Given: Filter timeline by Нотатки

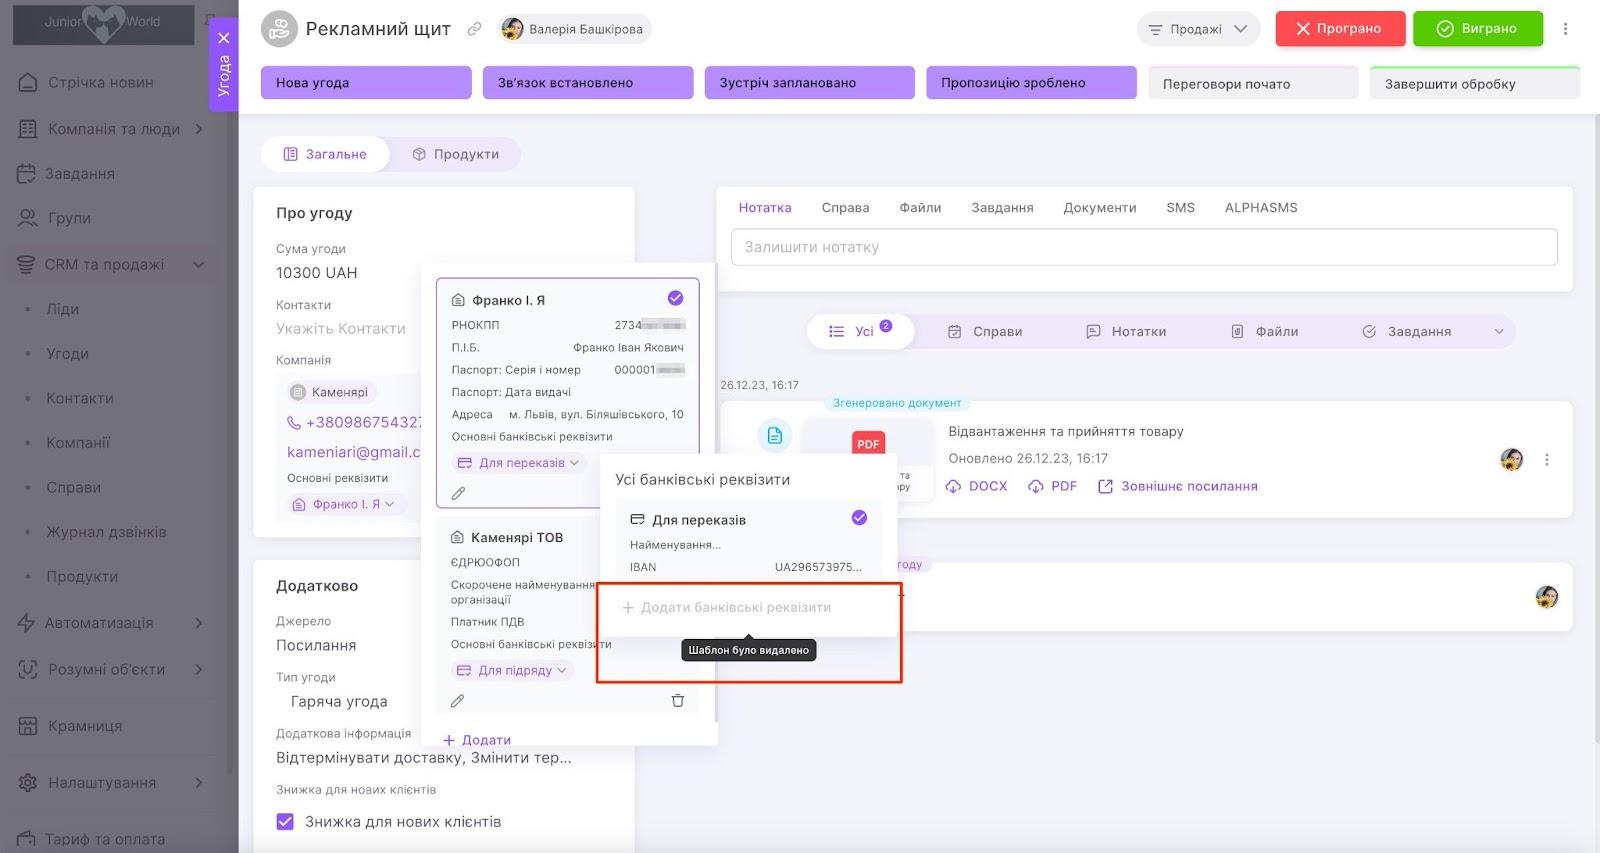Looking at the screenshot, I should coord(1126,332).
